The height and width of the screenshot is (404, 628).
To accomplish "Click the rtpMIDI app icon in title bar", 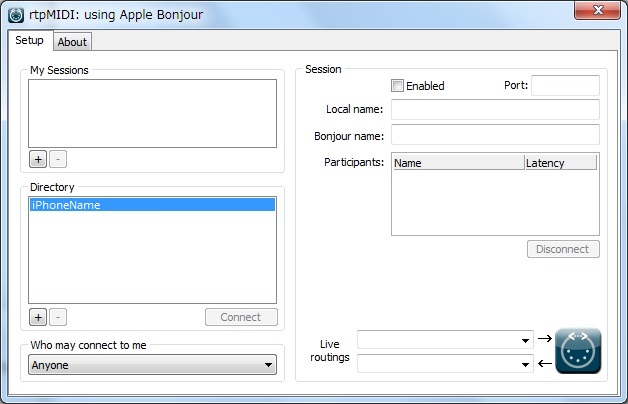I will tap(16, 15).
